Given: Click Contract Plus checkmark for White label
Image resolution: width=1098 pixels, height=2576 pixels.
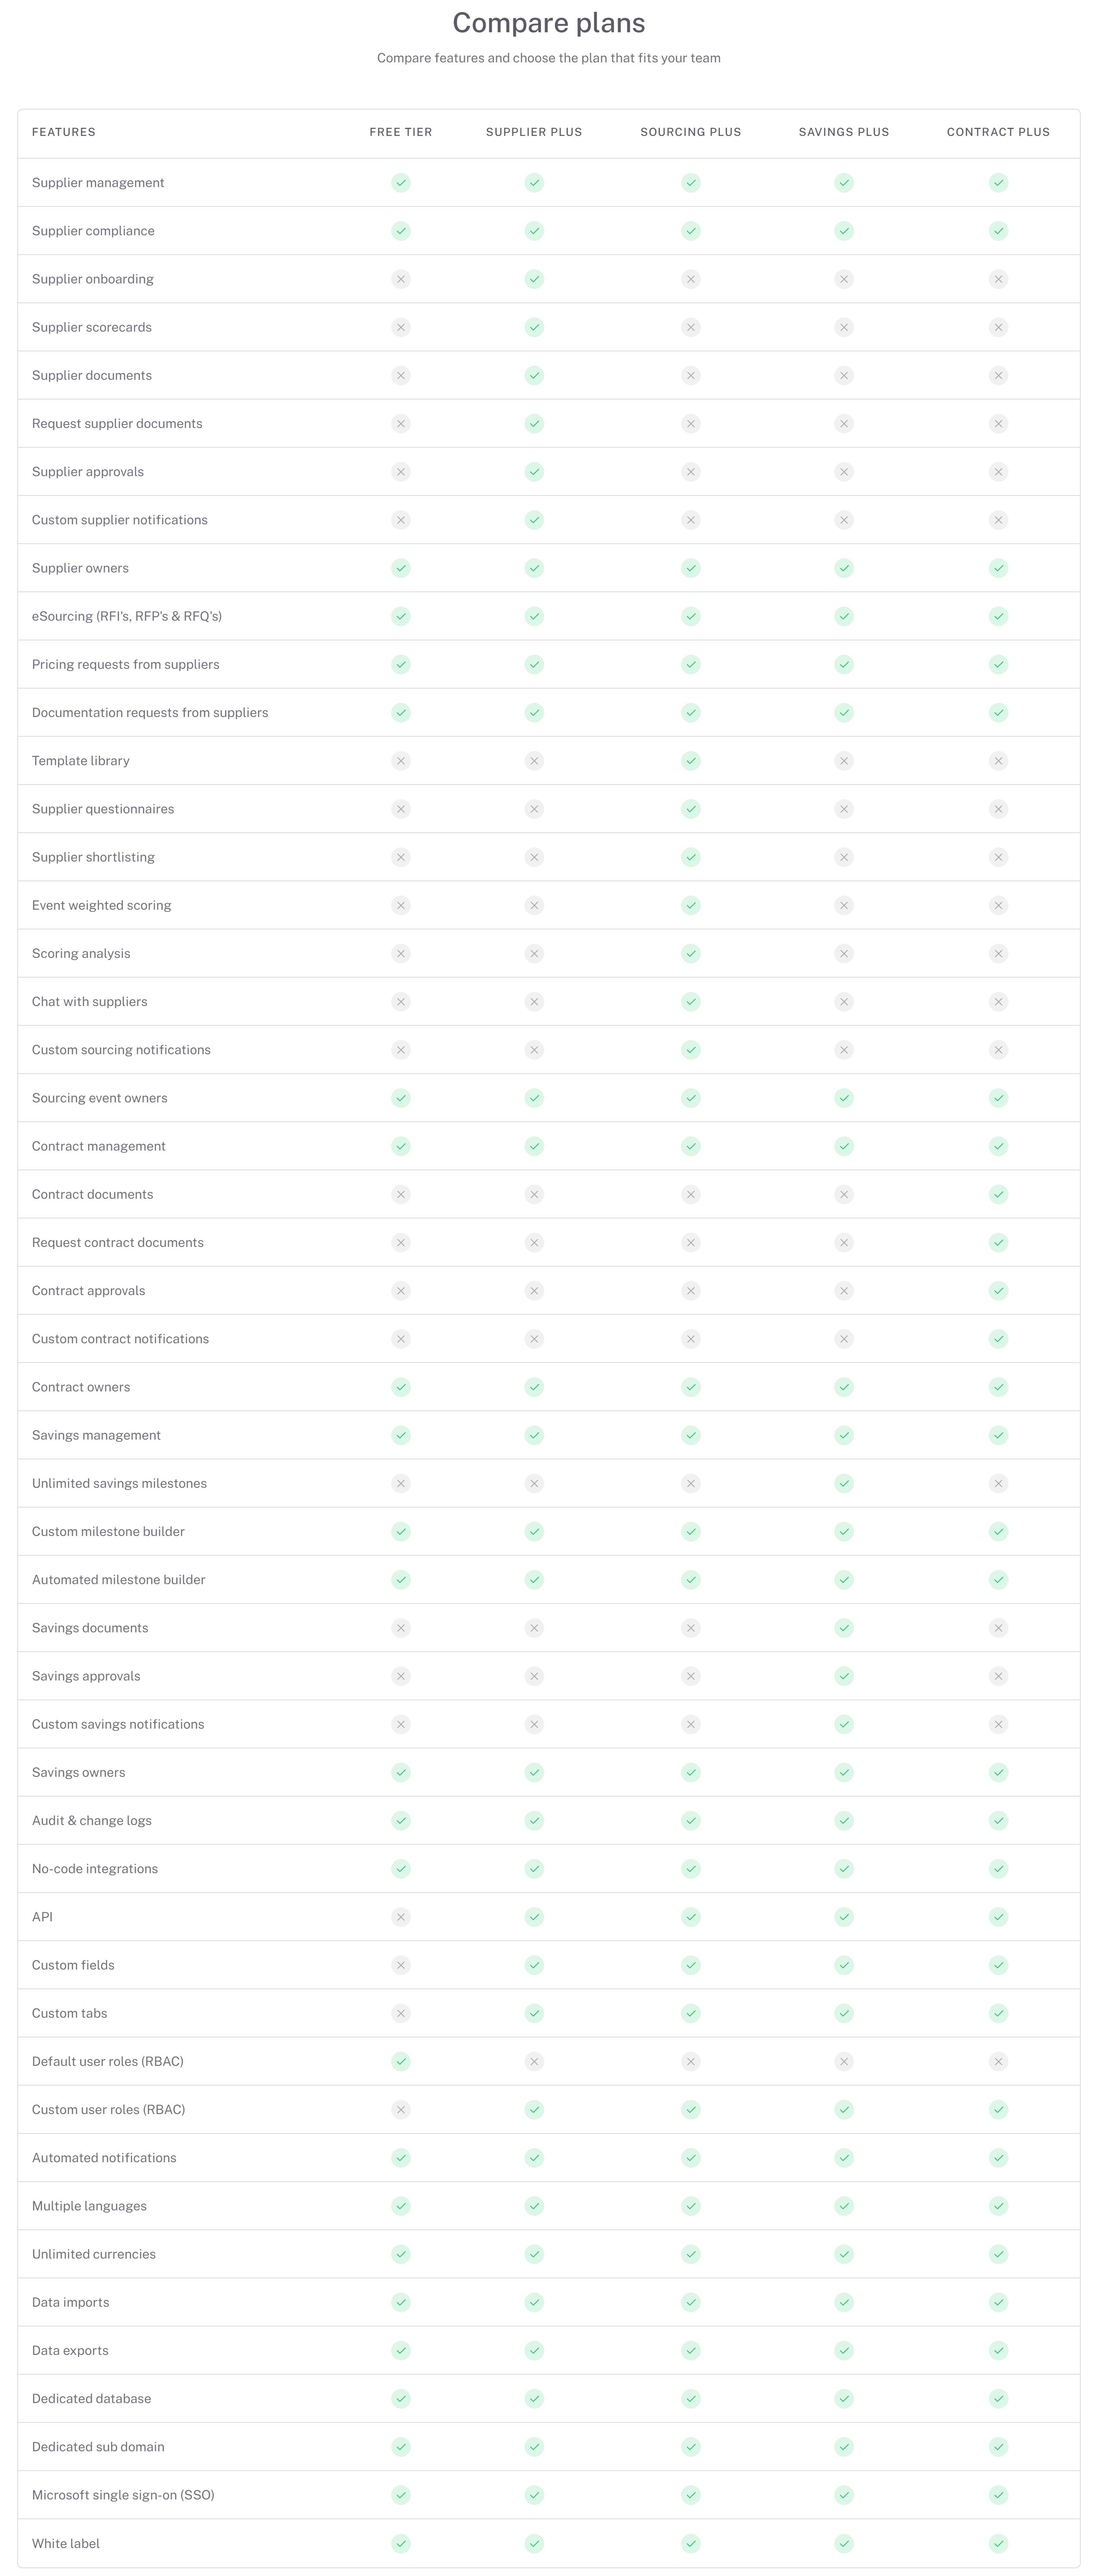Looking at the screenshot, I should (x=998, y=2543).
